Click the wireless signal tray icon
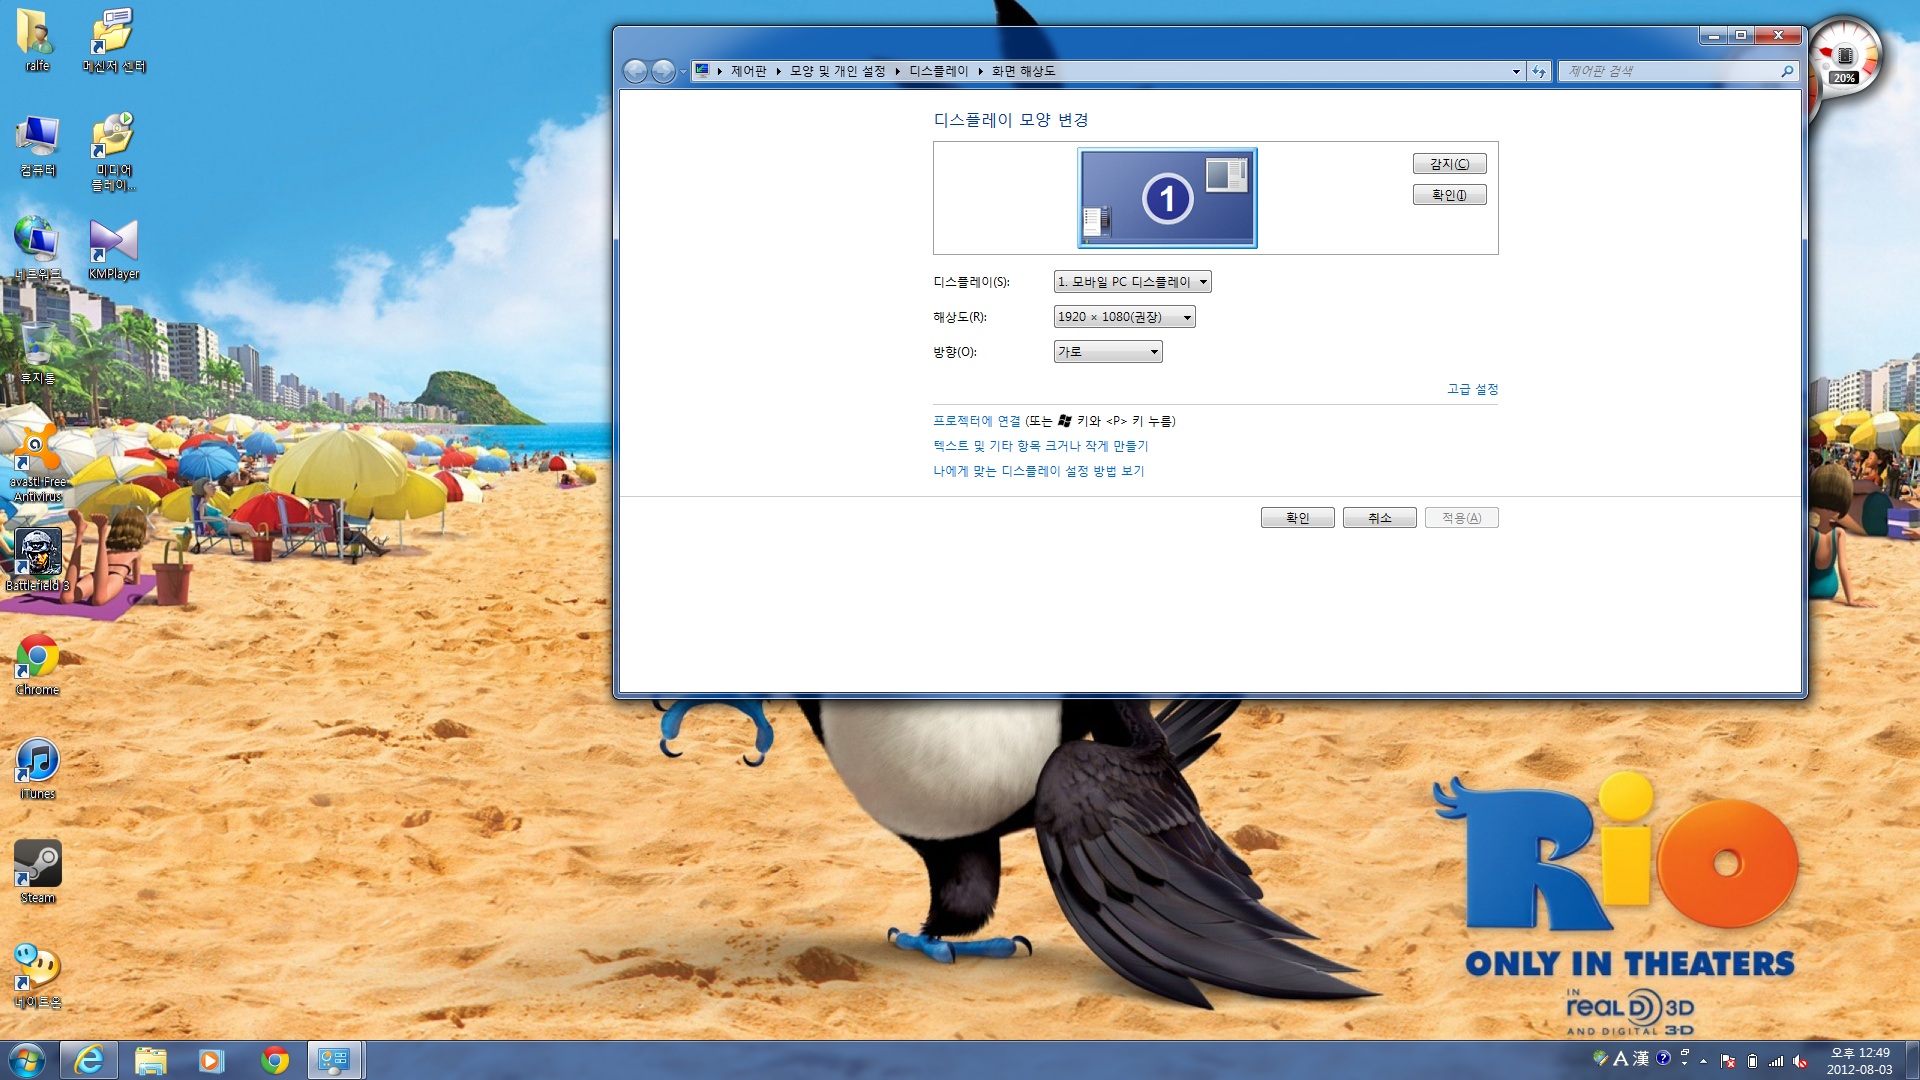This screenshot has width=1920, height=1080. click(1776, 1061)
